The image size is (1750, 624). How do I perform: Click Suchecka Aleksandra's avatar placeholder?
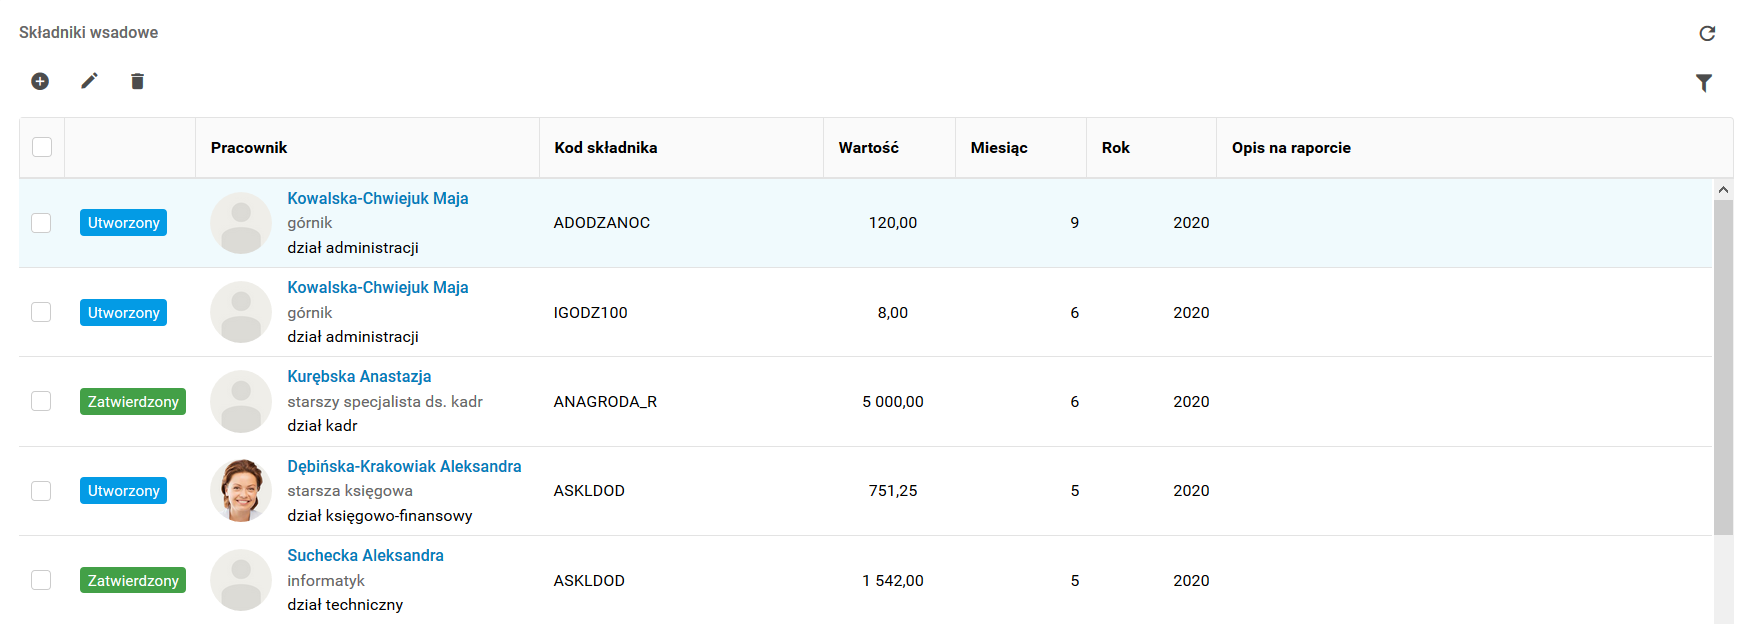pos(241,580)
